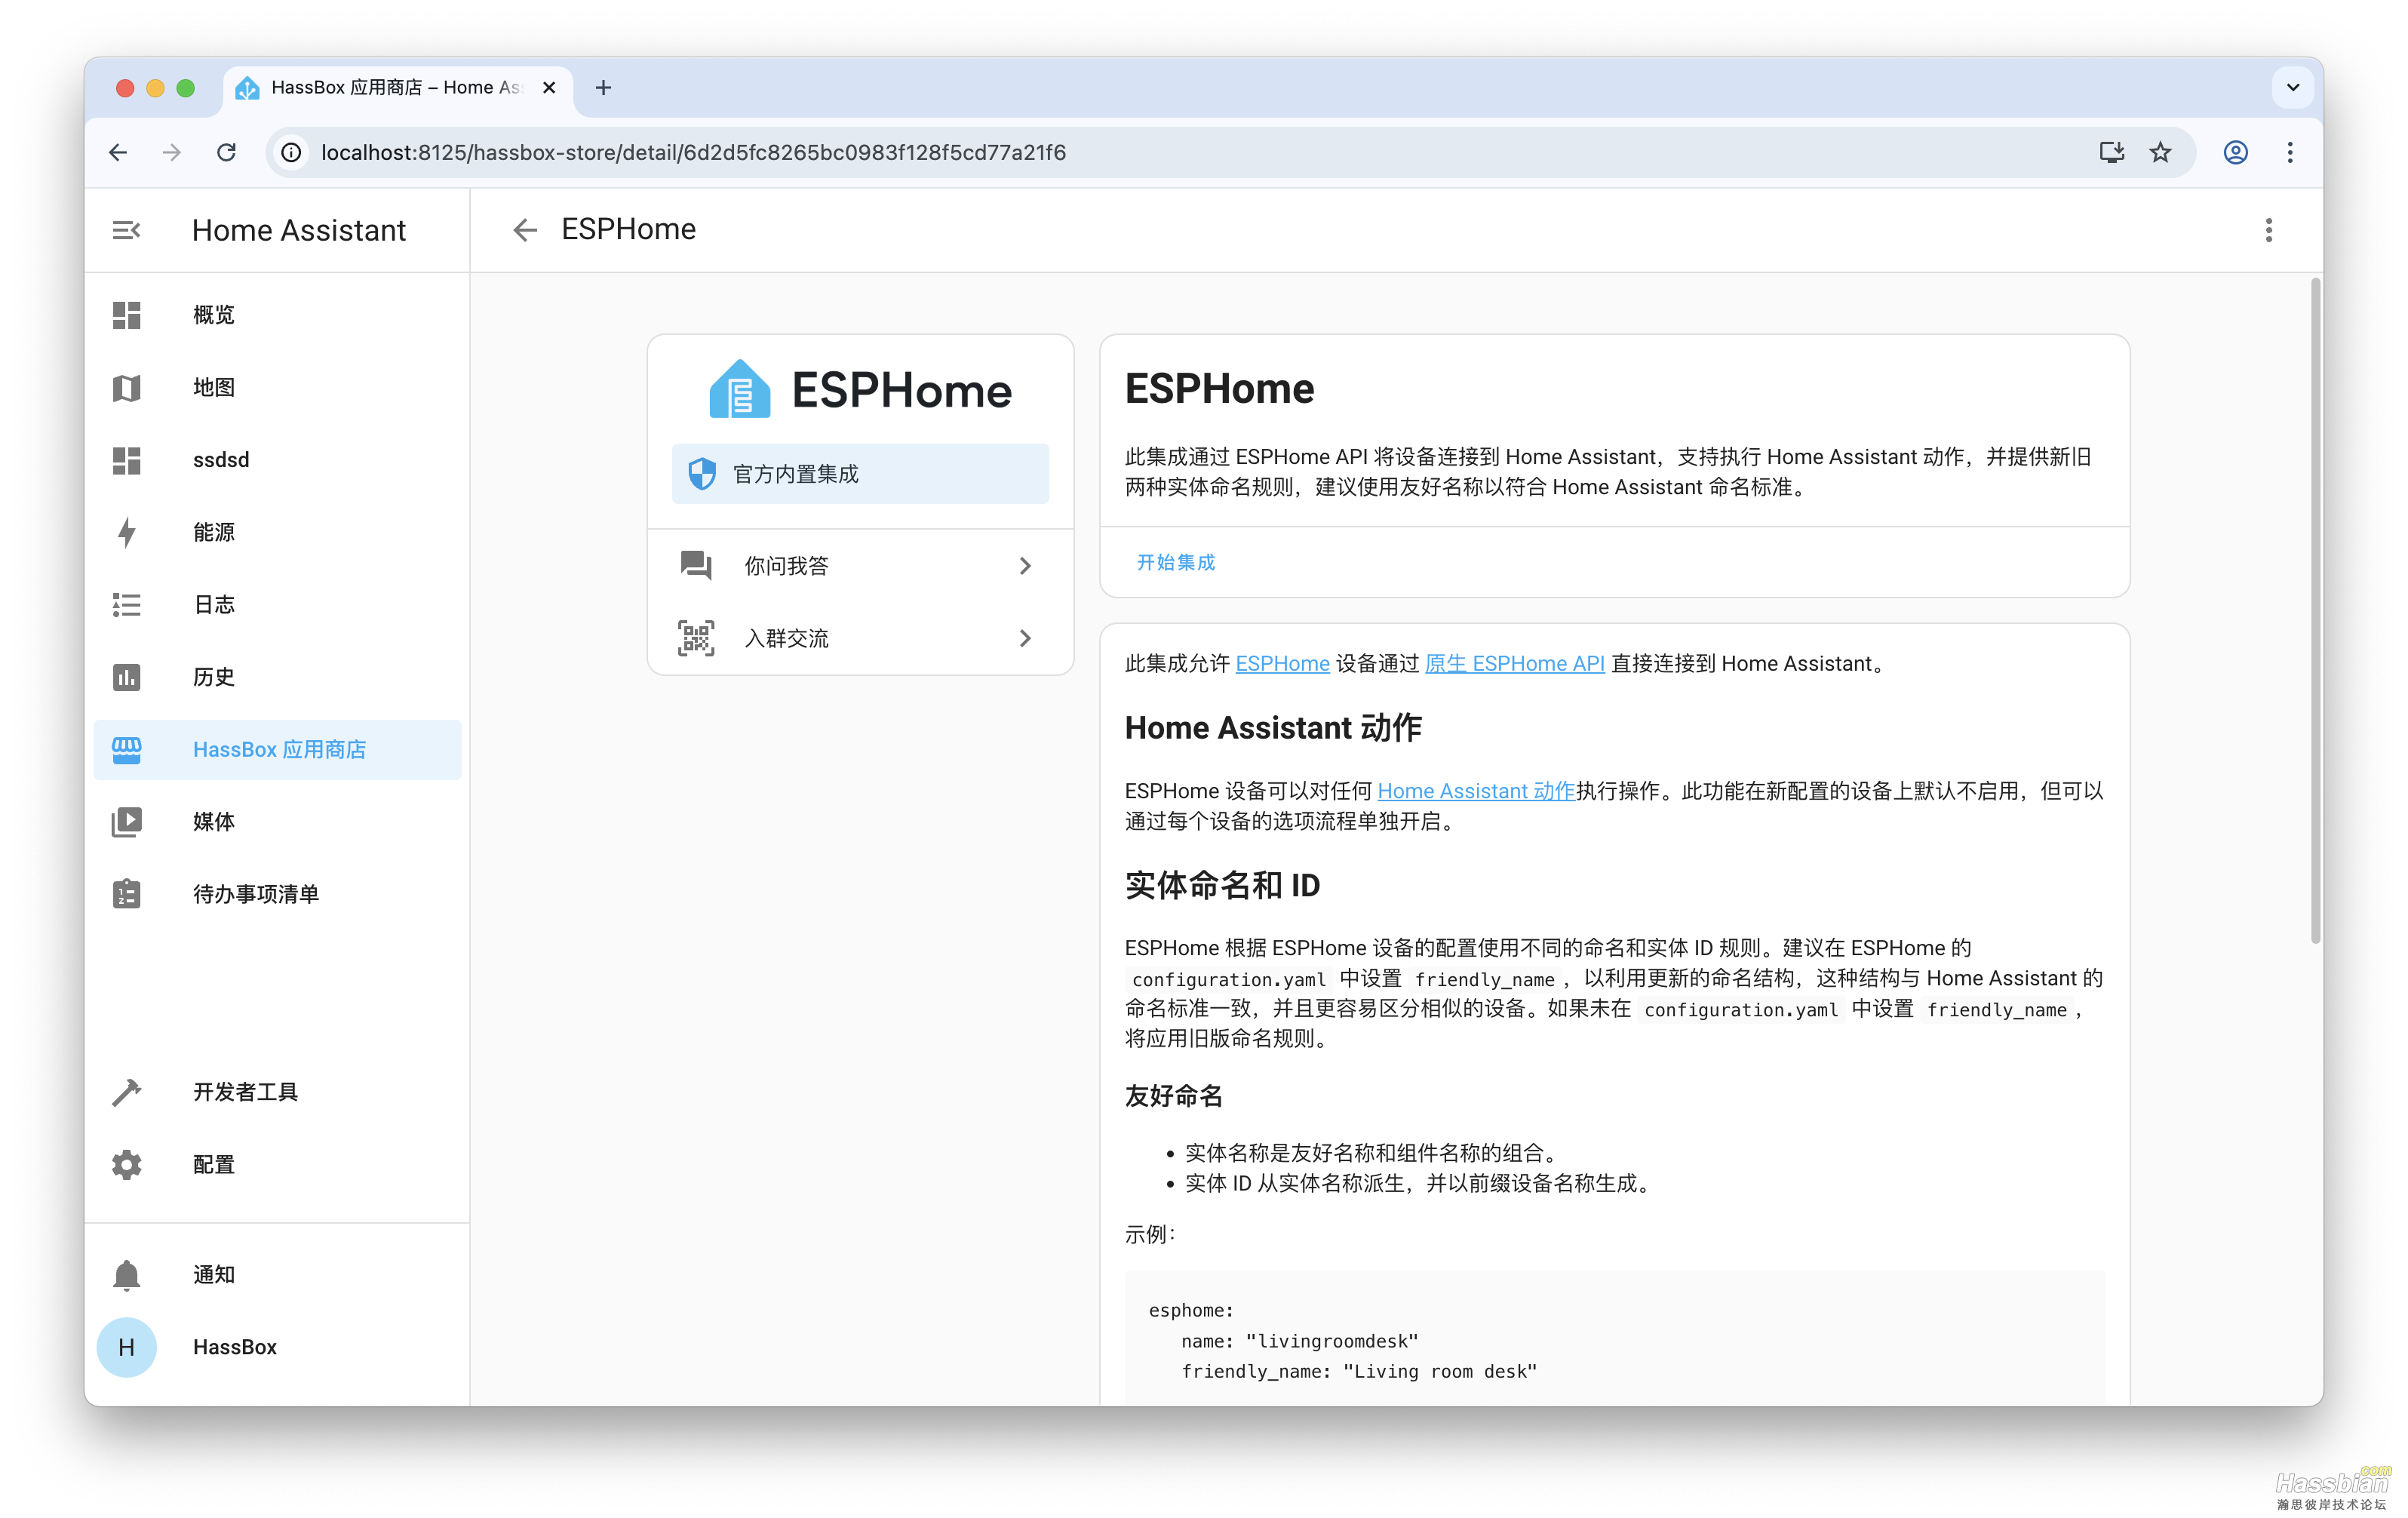Click the 你问我答 row label
The width and height of the screenshot is (2408, 1518).
pyautogui.click(x=786, y=566)
